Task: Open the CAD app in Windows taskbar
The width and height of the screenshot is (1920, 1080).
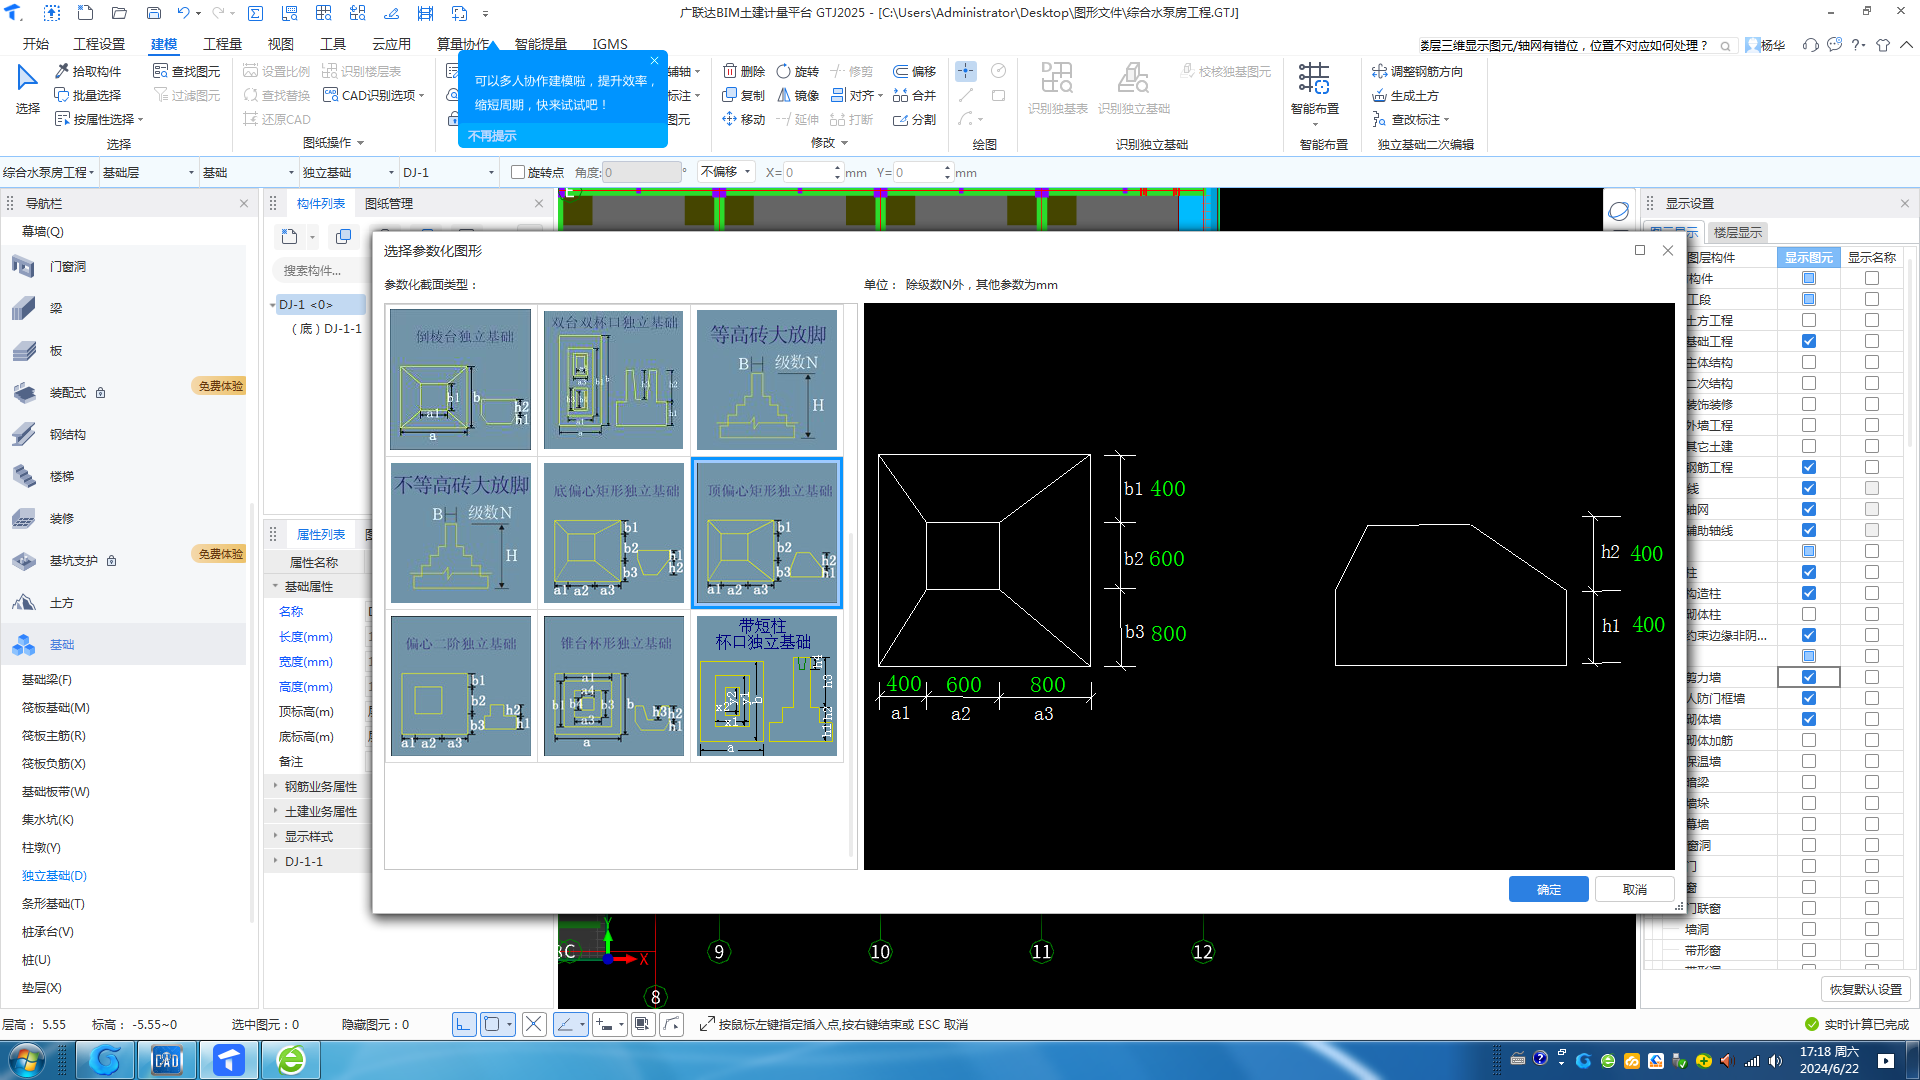Action: 167,1060
